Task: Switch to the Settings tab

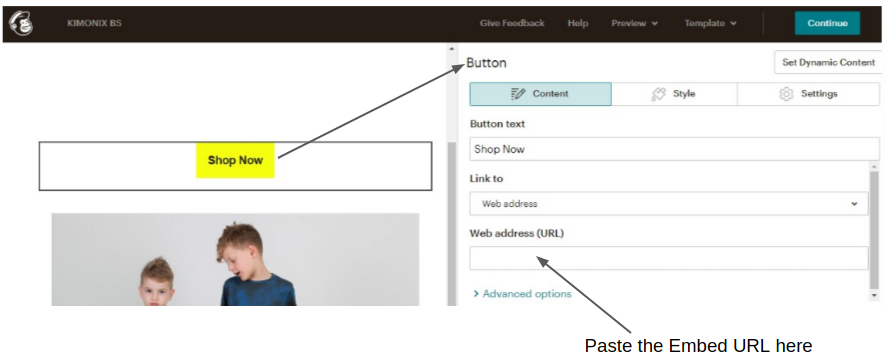Action: click(x=809, y=94)
